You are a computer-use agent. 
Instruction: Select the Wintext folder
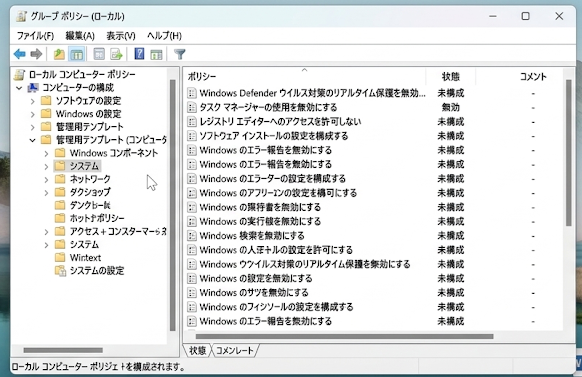click(x=85, y=258)
